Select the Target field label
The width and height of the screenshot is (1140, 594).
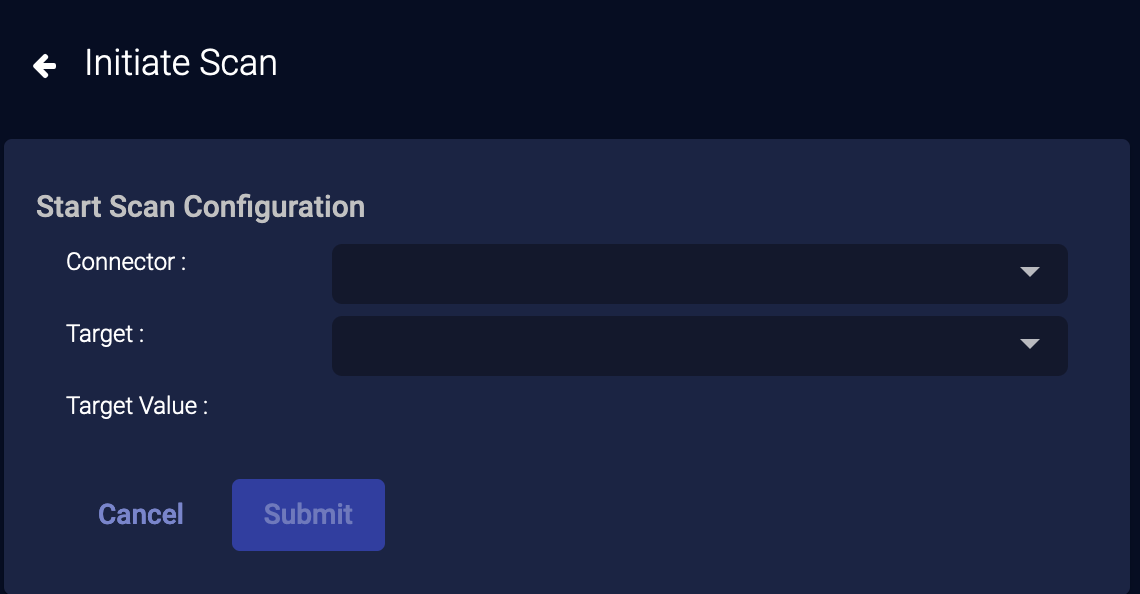[x=105, y=334]
